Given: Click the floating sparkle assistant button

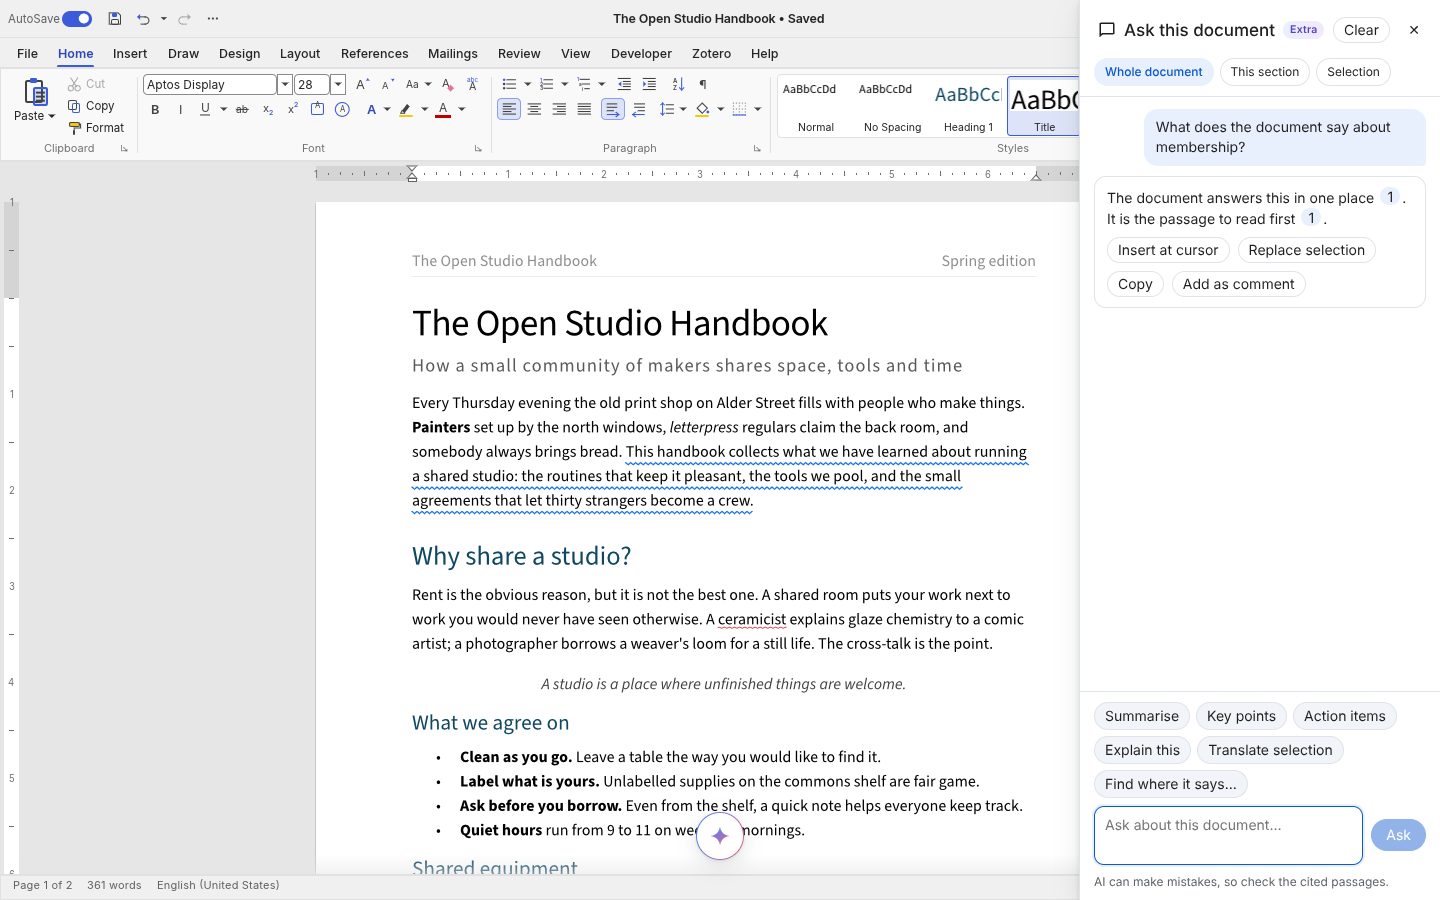Looking at the screenshot, I should point(720,836).
